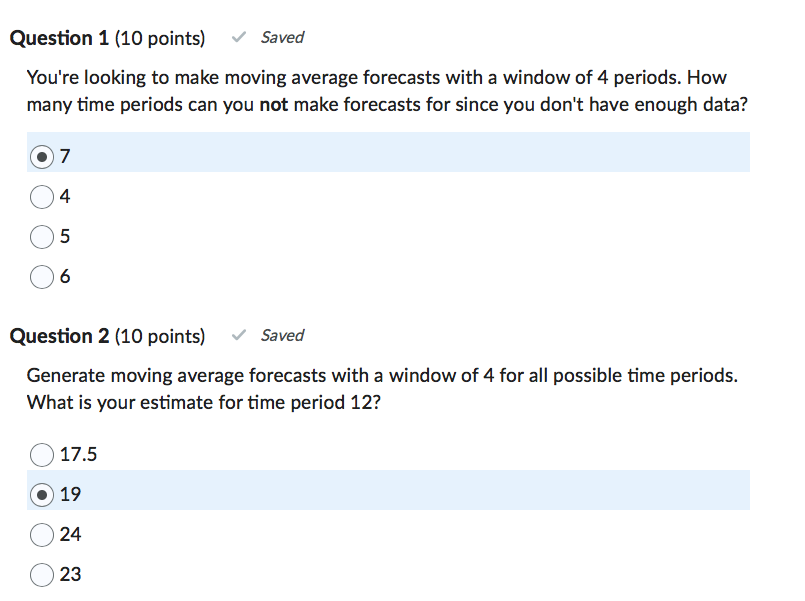Select radio option 7 for Question 1
Viewport: 805px width, 601px height.
click(42, 155)
